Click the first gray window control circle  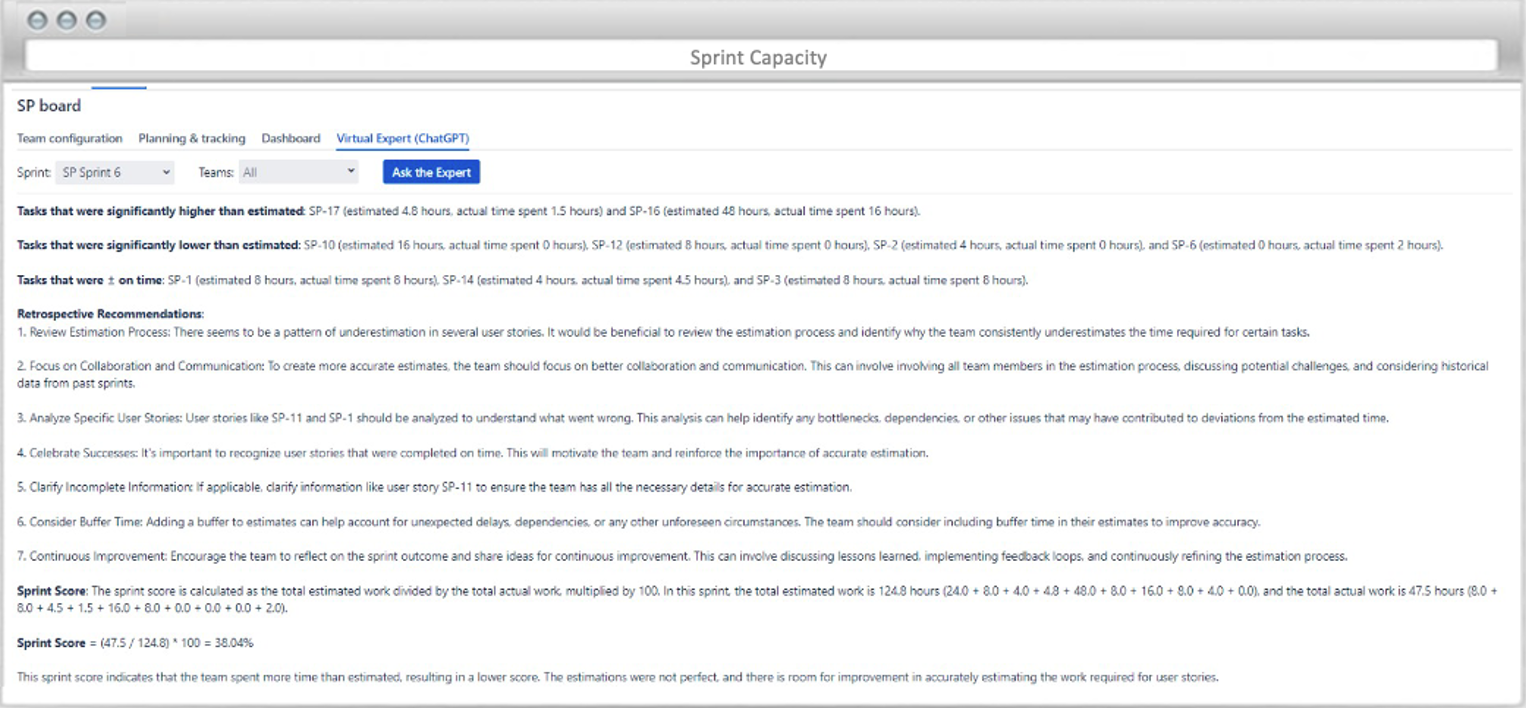38,20
